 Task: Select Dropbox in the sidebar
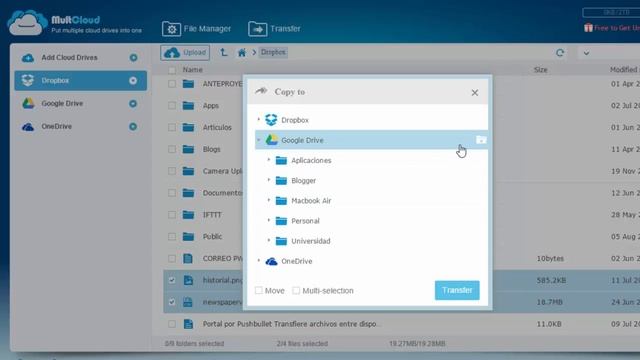80,80
